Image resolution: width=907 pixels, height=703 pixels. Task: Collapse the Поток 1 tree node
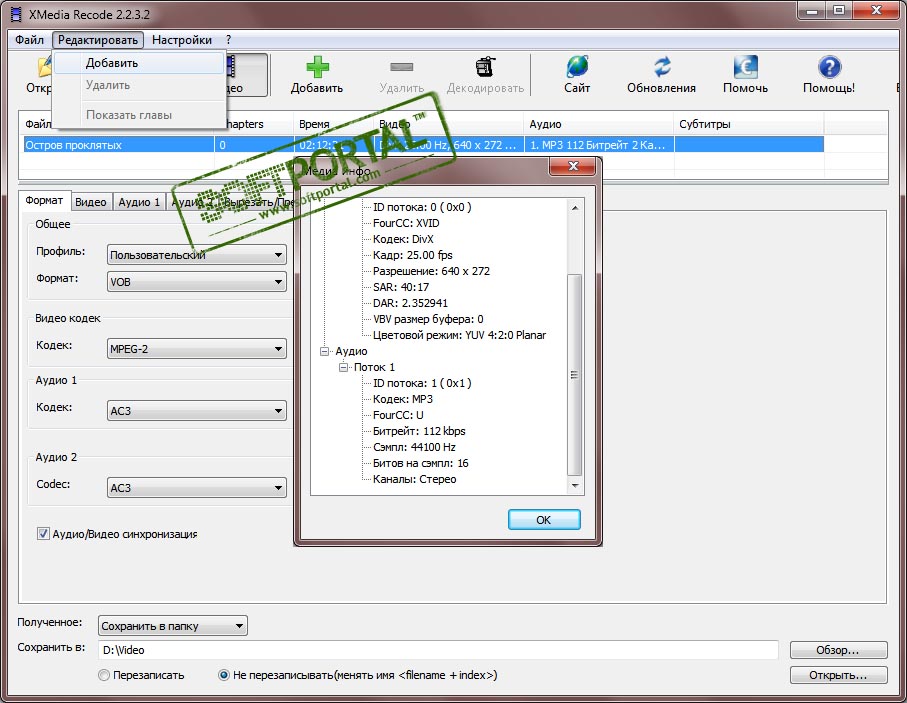coord(344,367)
